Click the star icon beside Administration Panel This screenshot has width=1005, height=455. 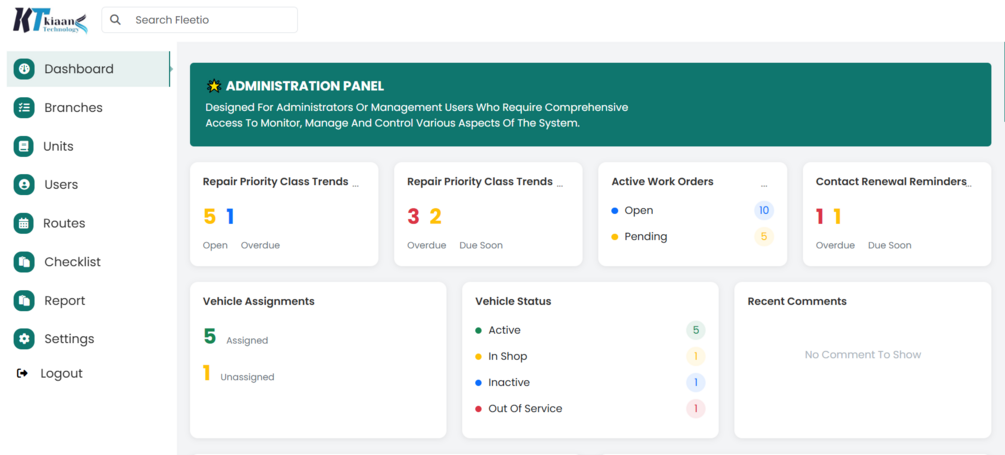(213, 86)
